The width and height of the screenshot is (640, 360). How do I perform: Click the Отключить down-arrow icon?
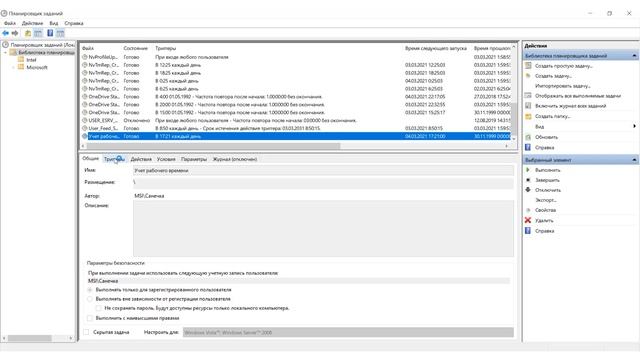(528, 190)
